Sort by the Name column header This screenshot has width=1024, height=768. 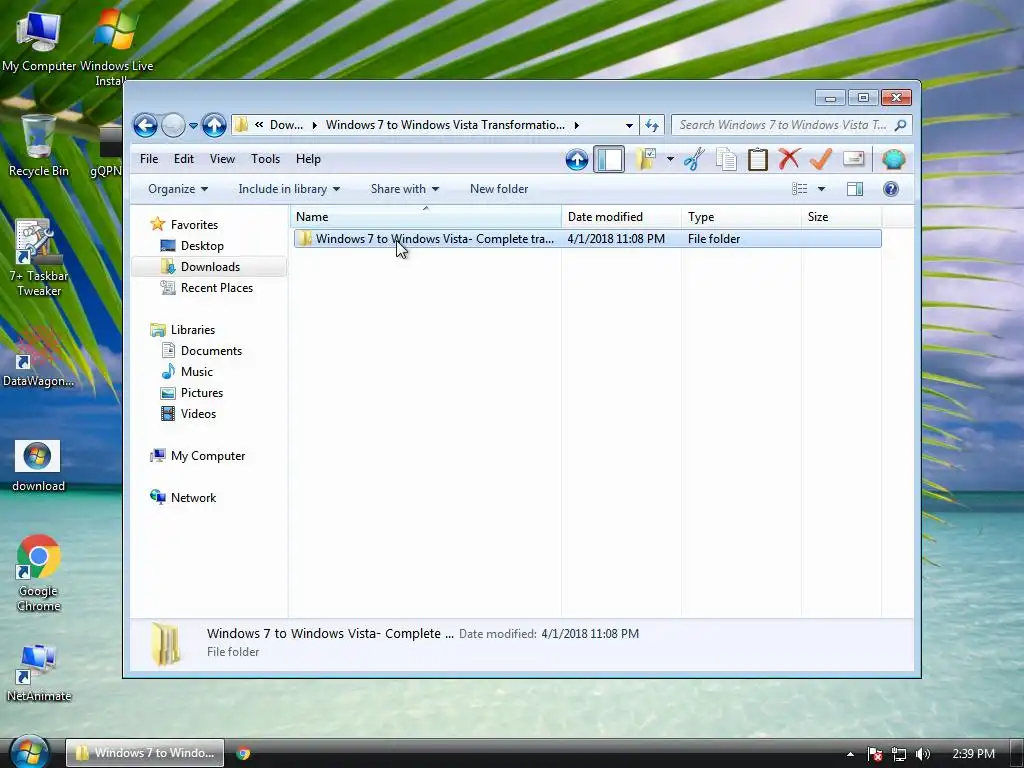[x=425, y=217]
